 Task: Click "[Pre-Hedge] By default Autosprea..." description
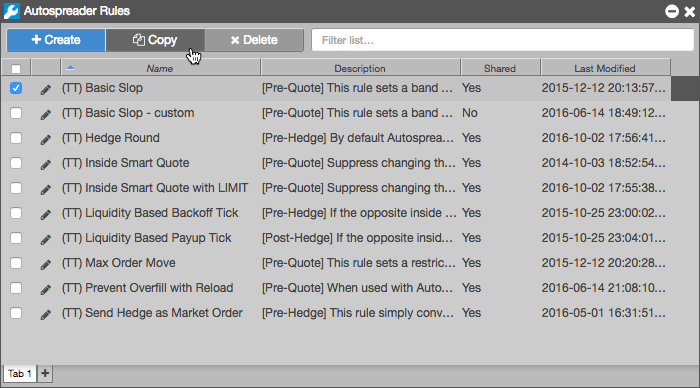pyautogui.click(x=358, y=138)
